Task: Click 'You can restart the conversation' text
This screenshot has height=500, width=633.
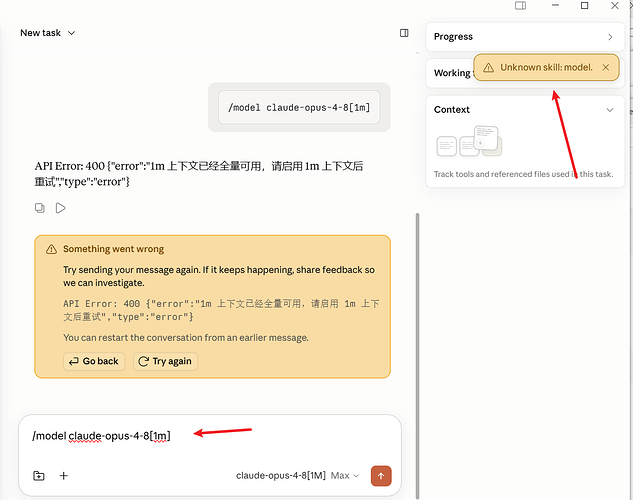Action: click(x=186, y=338)
